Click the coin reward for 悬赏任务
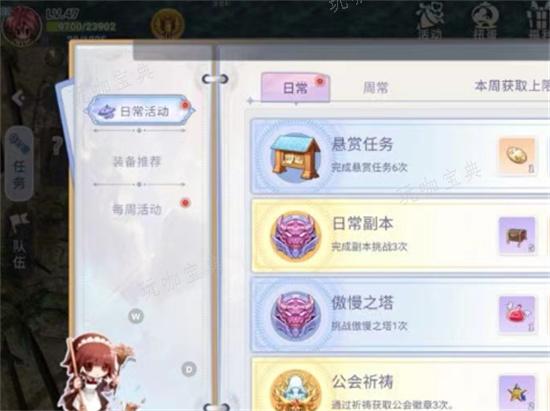 click(517, 156)
